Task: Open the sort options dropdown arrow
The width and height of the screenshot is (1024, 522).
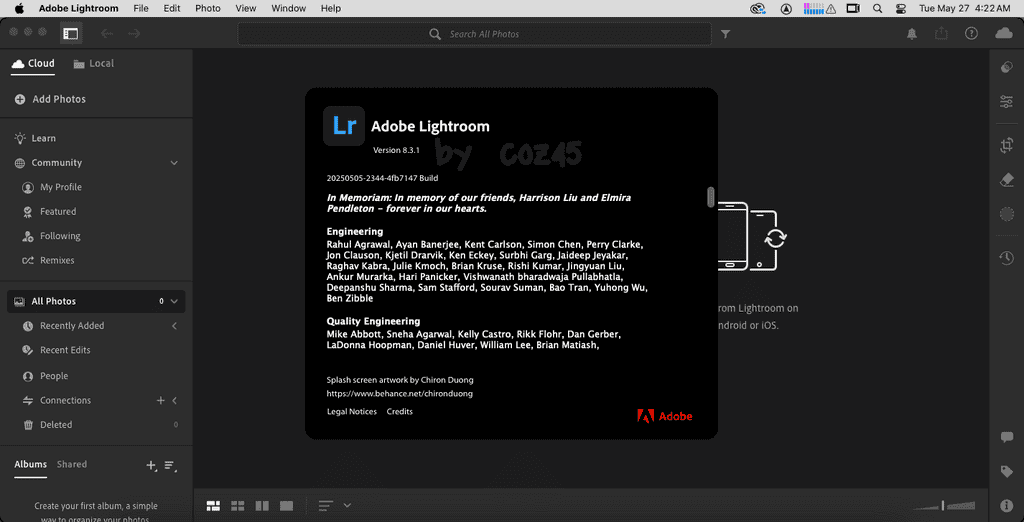Action: click(x=347, y=505)
